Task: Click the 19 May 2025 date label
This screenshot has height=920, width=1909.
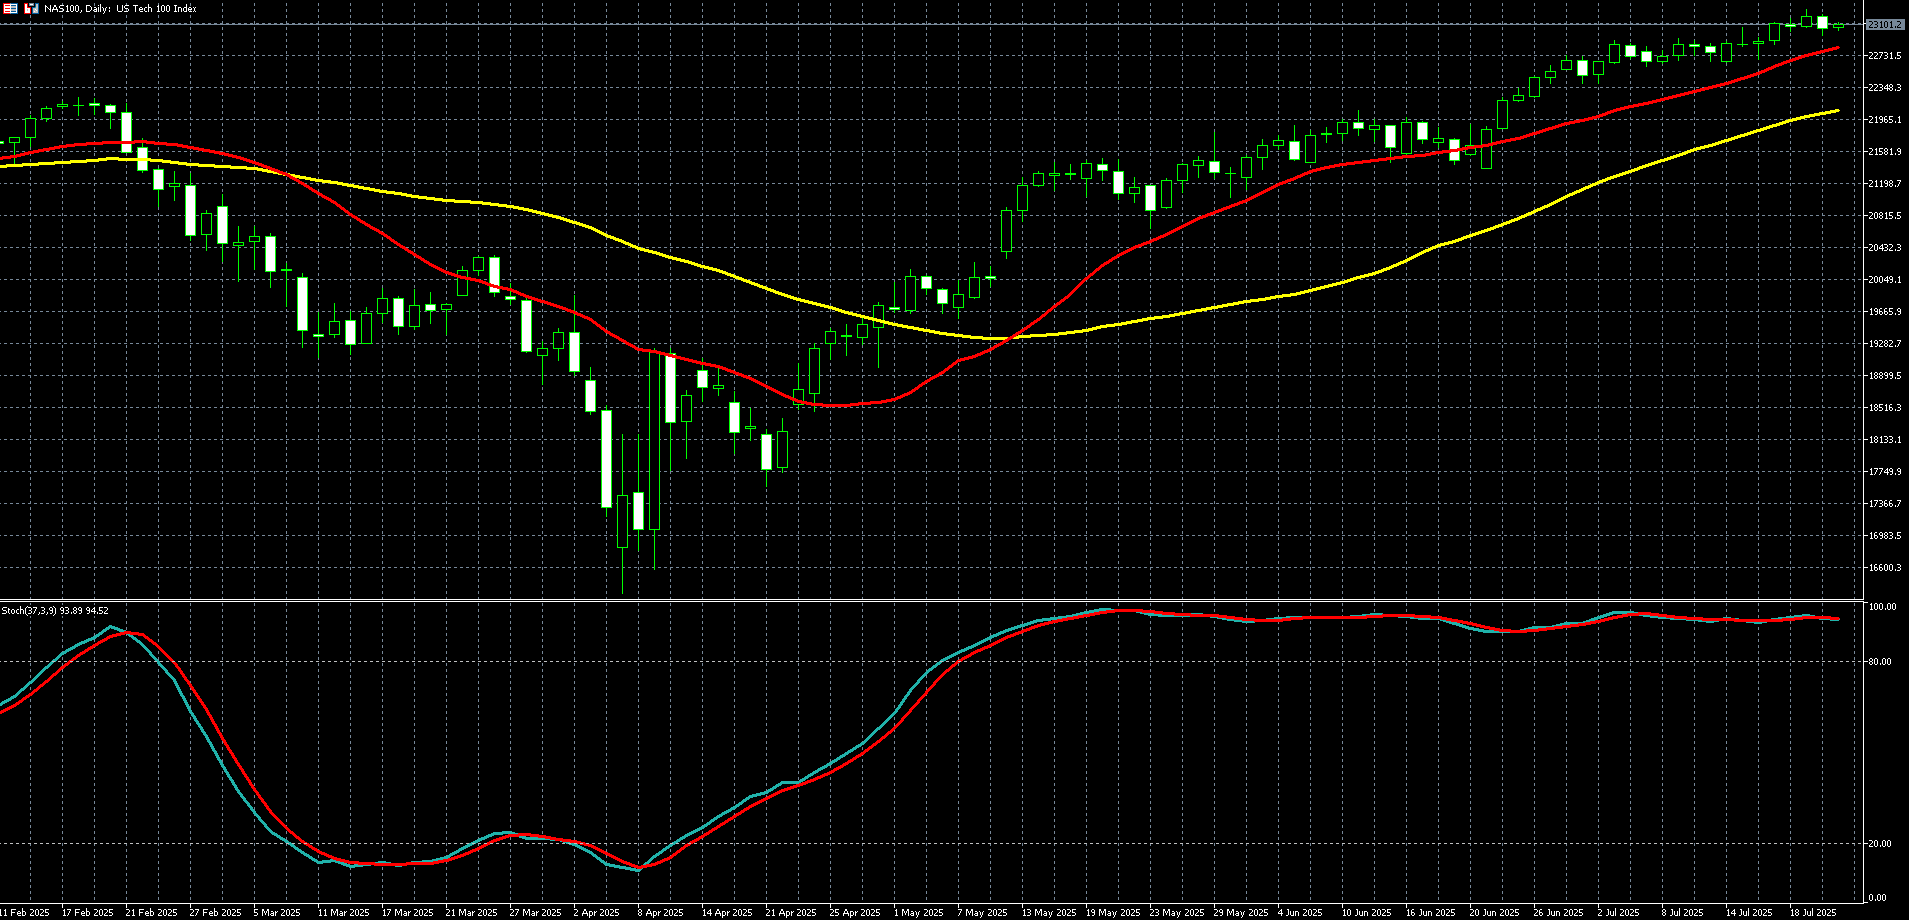Action: point(1113,913)
